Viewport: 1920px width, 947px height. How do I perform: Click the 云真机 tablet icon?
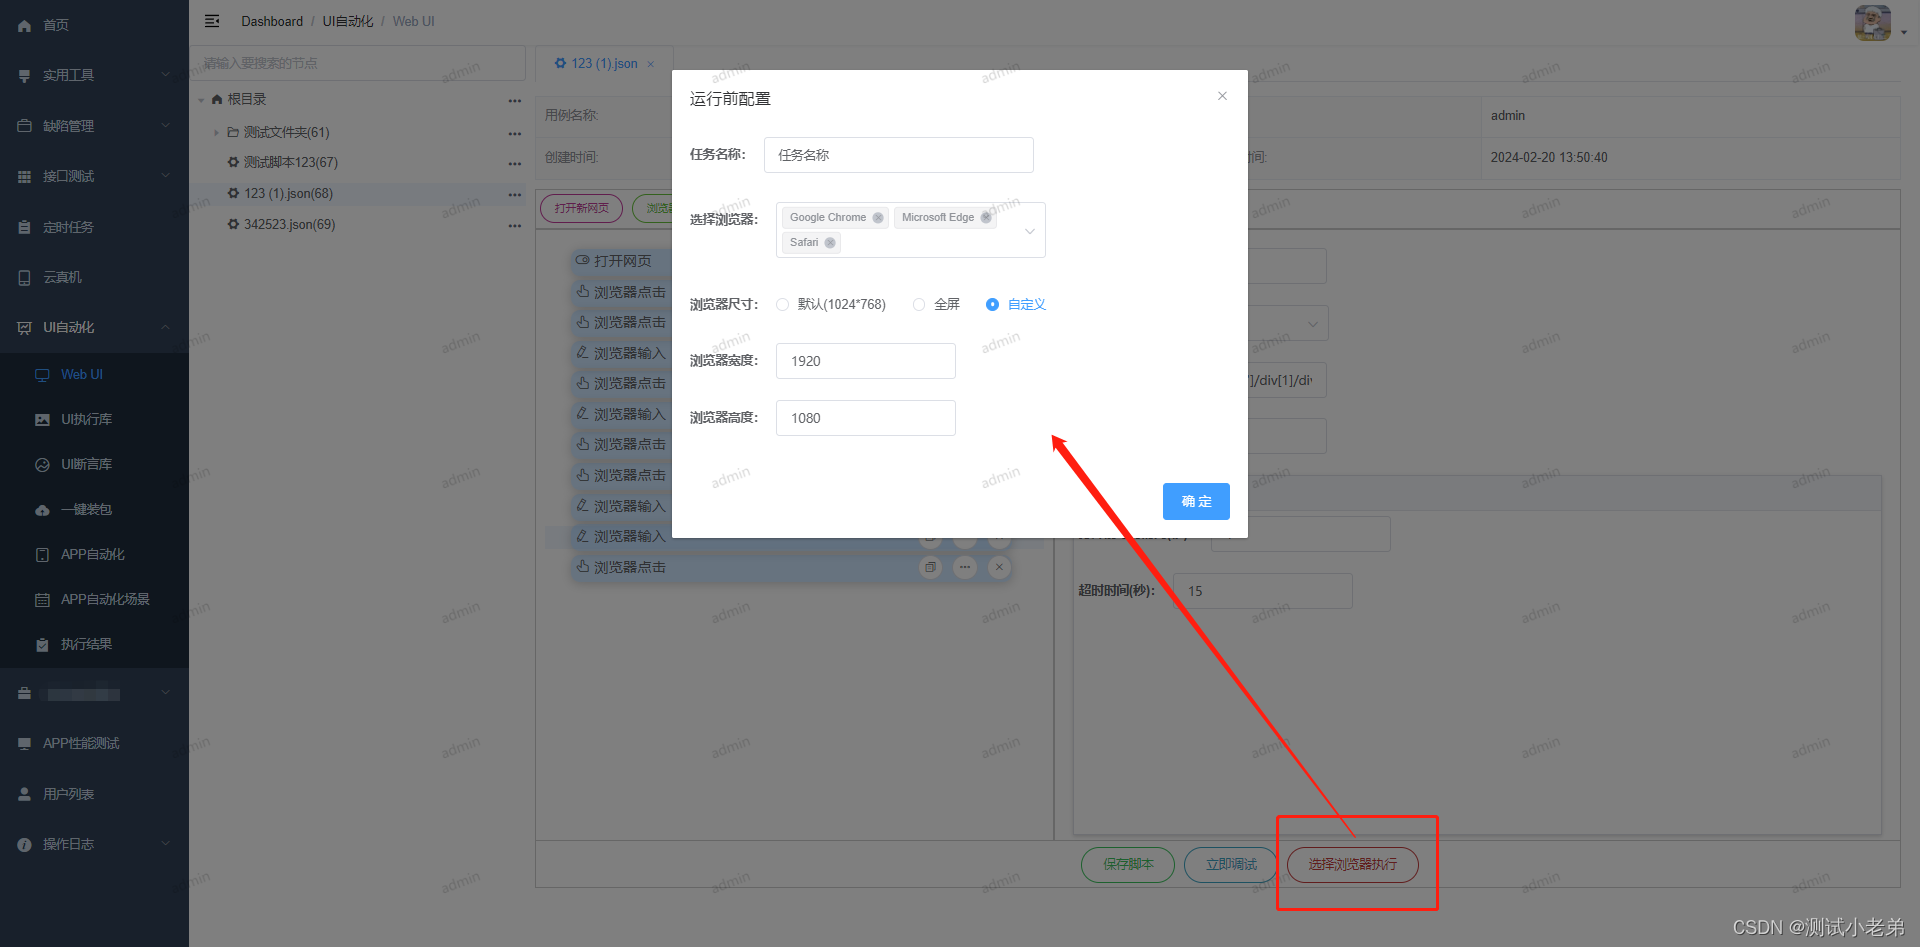tap(24, 278)
